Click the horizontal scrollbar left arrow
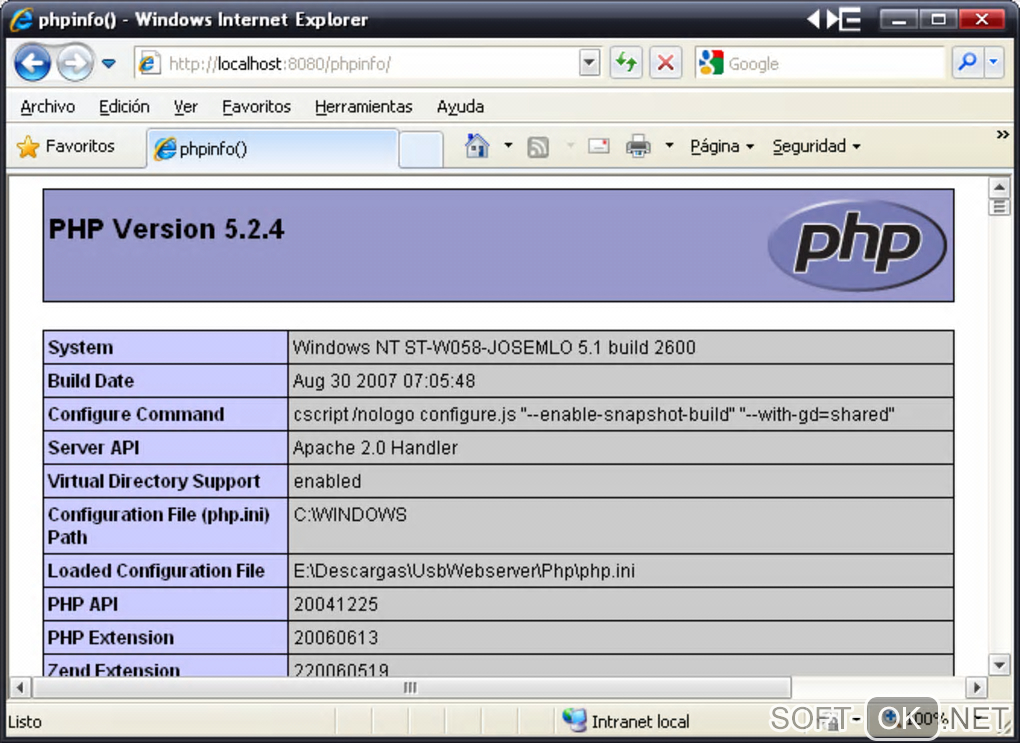This screenshot has height=743, width=1020. tap(20, 687)
